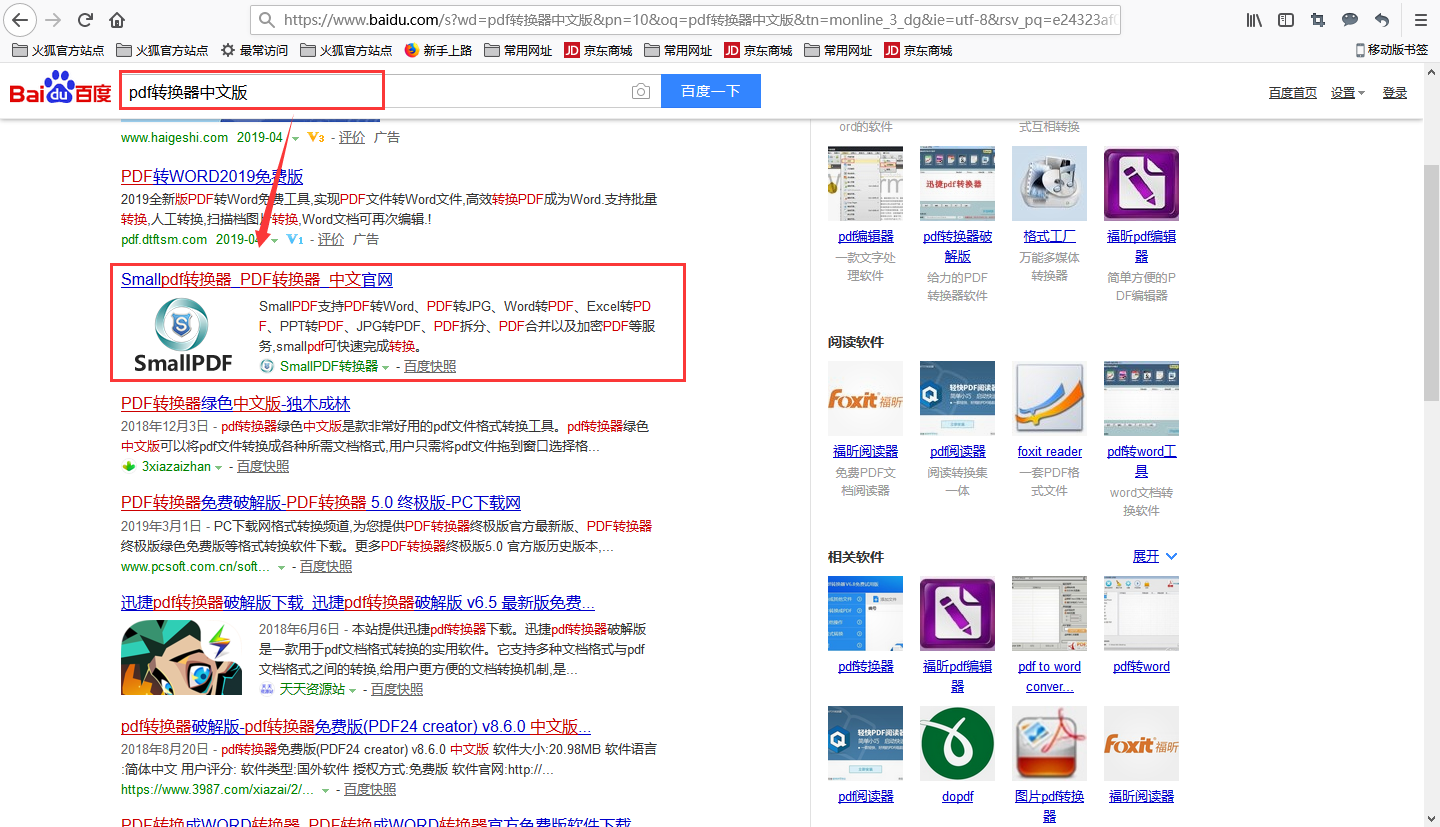
Task: Open PDF转换器绿色中文版-独木成林 result
Action: 236,403
